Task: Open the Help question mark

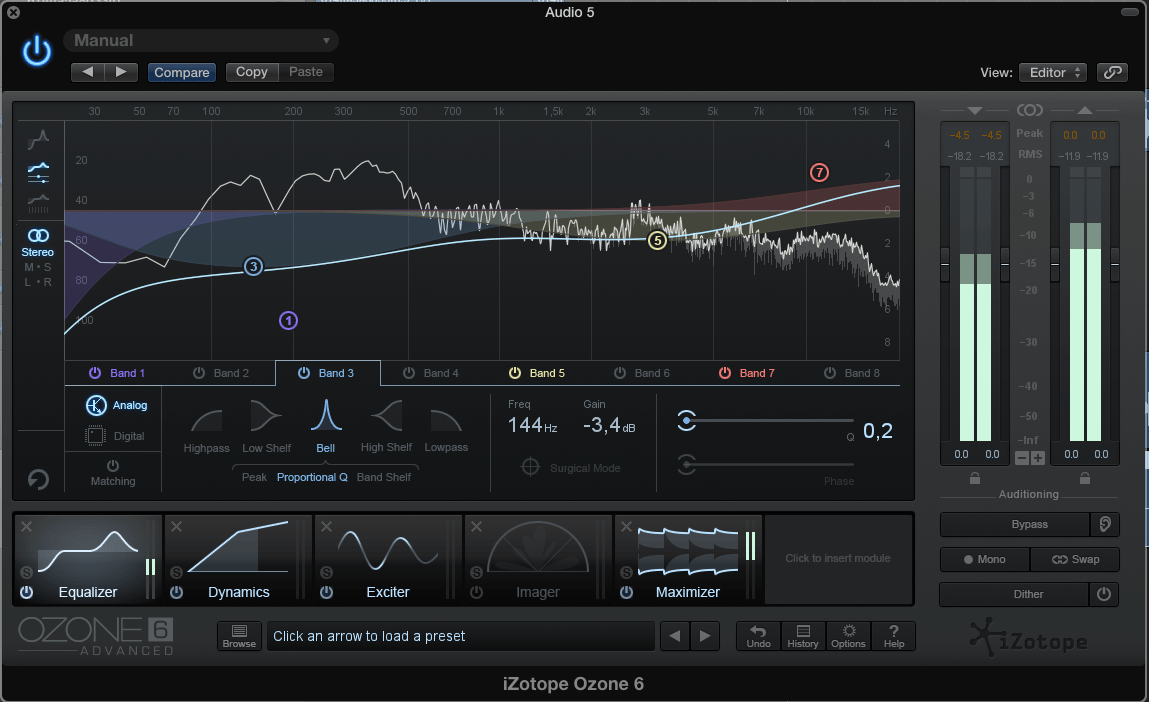Action: coord(894,636)
